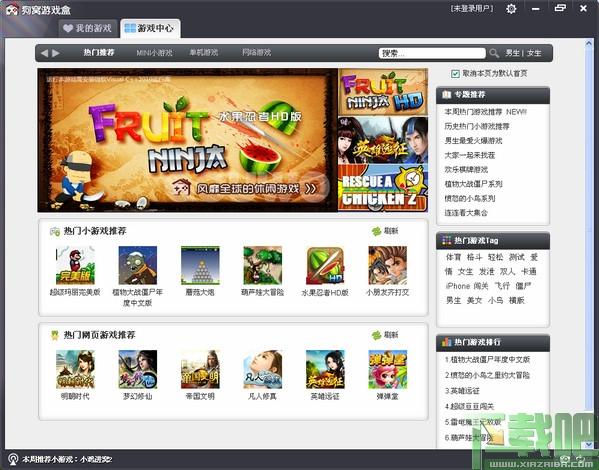Go forward with the right arrow

56,53
